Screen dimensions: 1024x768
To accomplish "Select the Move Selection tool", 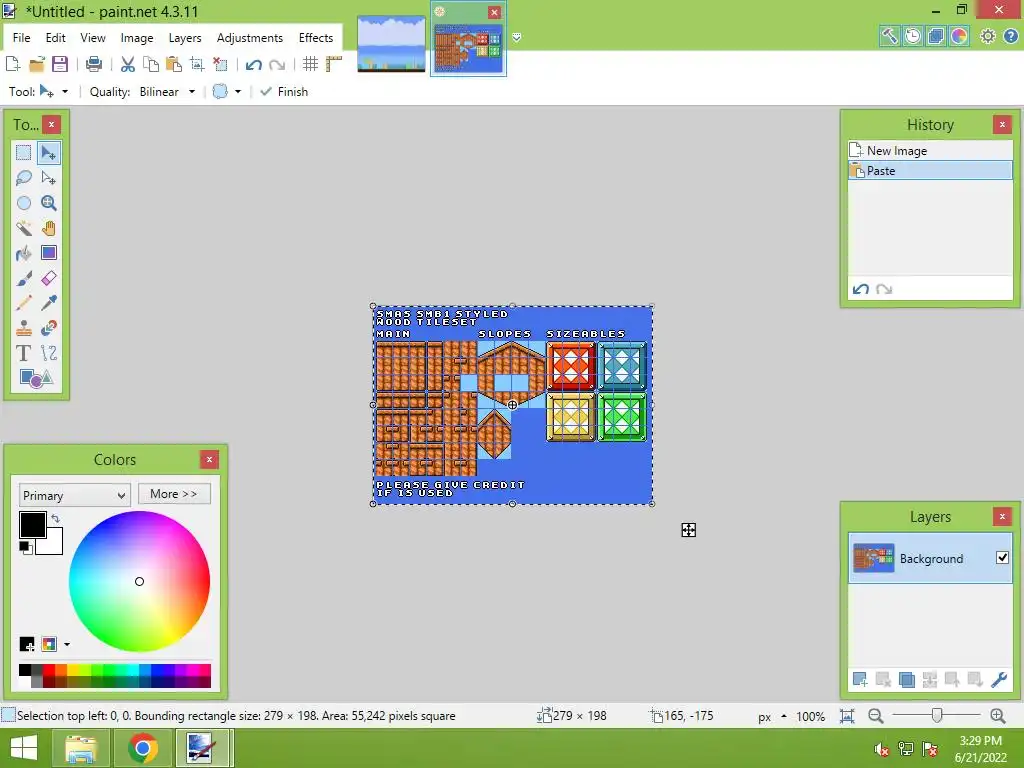I will pos(48,178).
